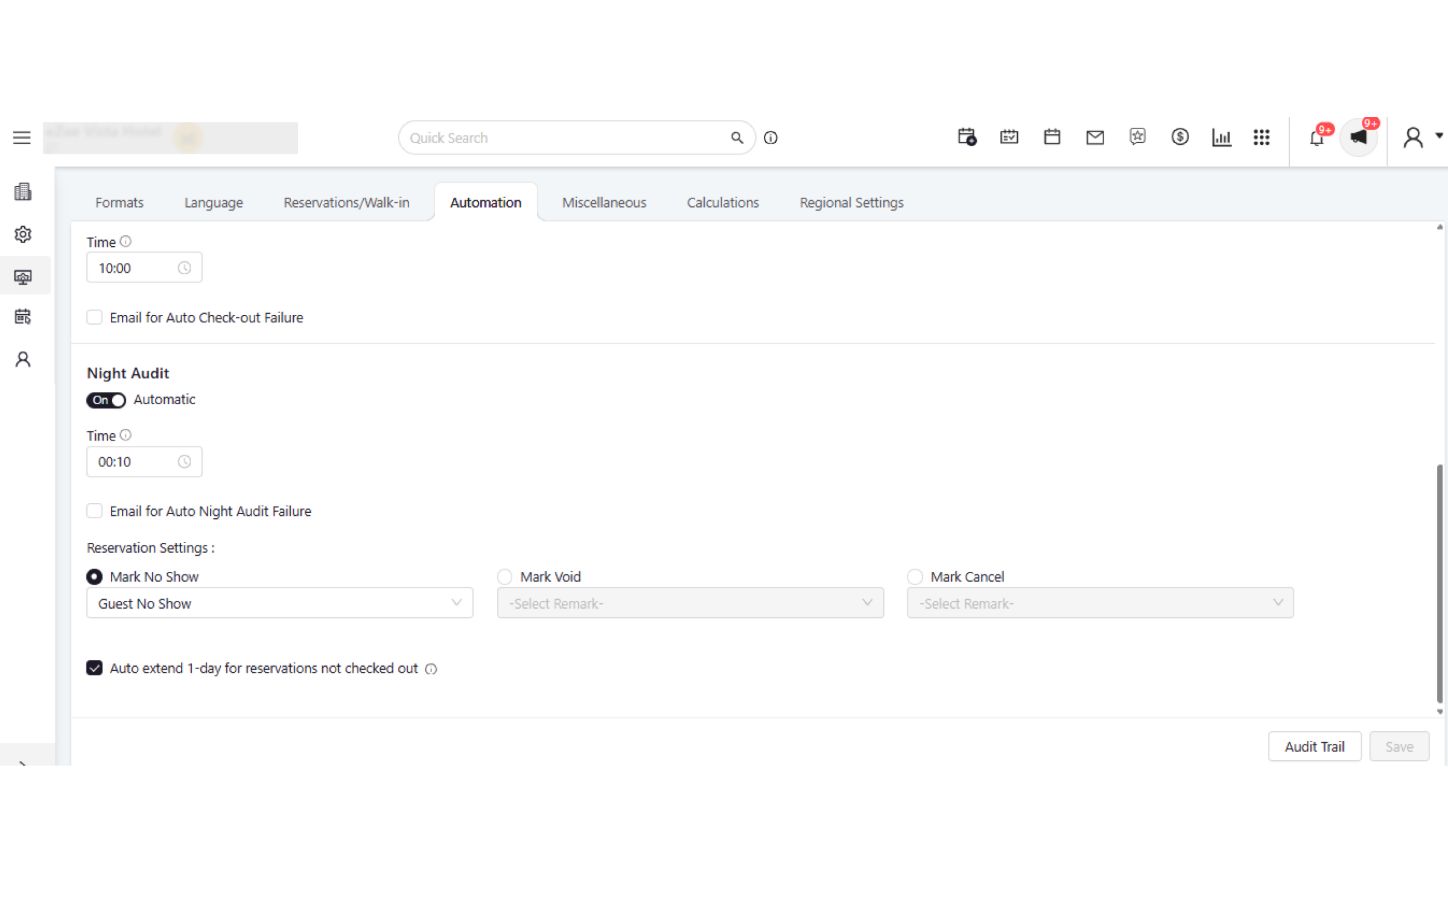
Task: Switch to the Language tab
Action: coord(214,202)
